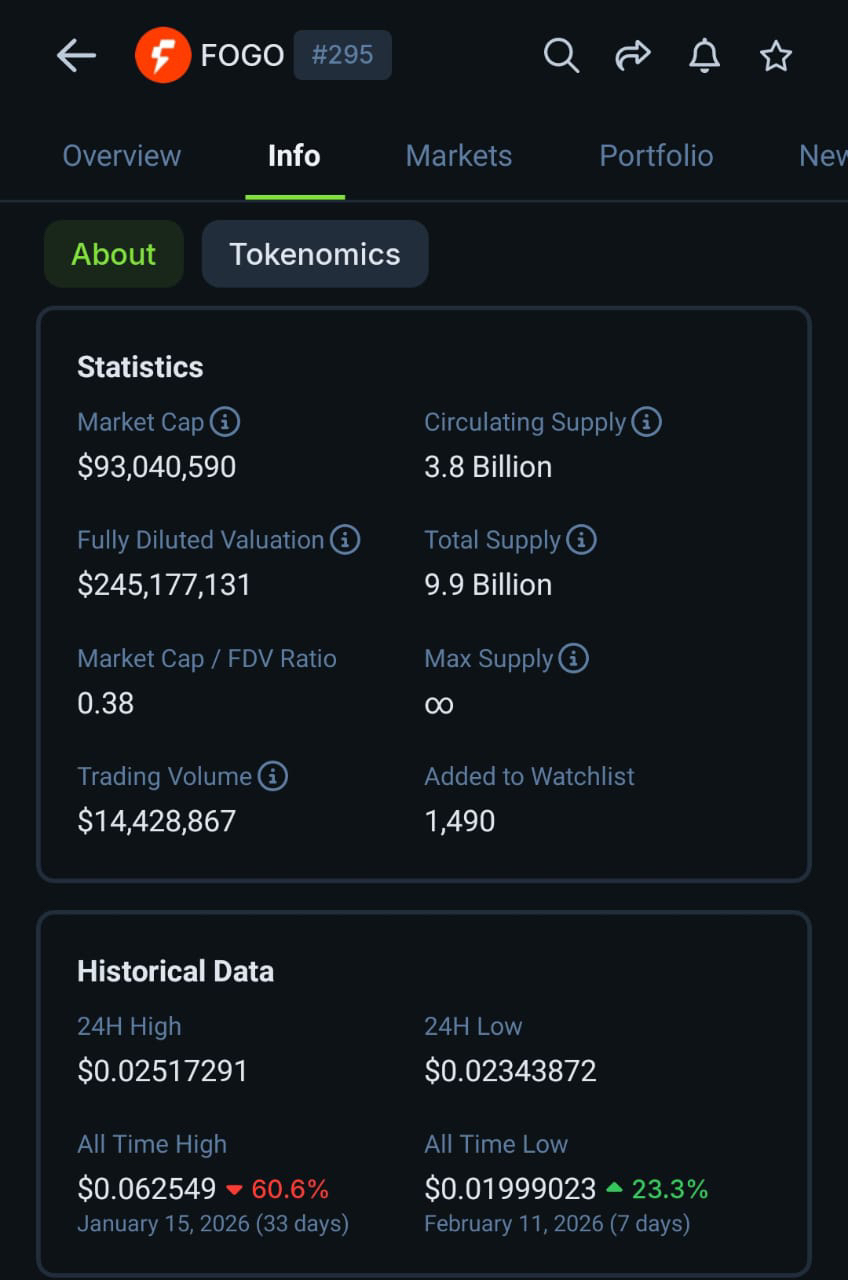This screenshot has width=848, height=1280.
Task: Tap the orange FOGO logo icon
Action: [163, 55]
